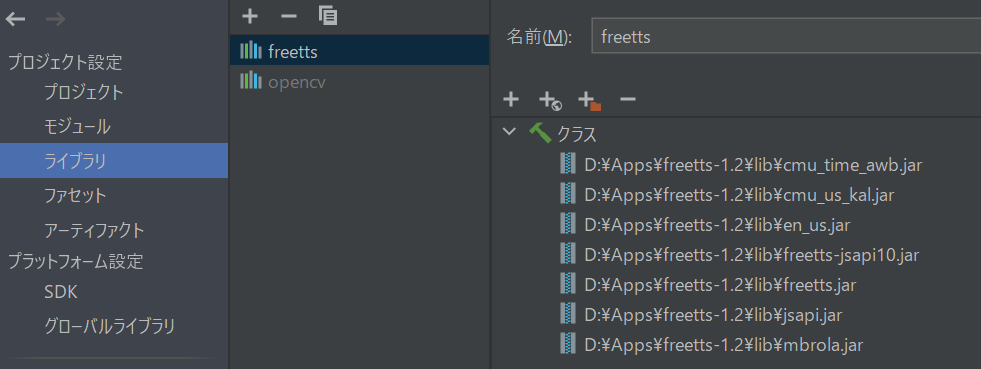The height and width of the screenshot is (369, 981).
Task: Open the ファセット settings page
Action: tap(75, 196)
